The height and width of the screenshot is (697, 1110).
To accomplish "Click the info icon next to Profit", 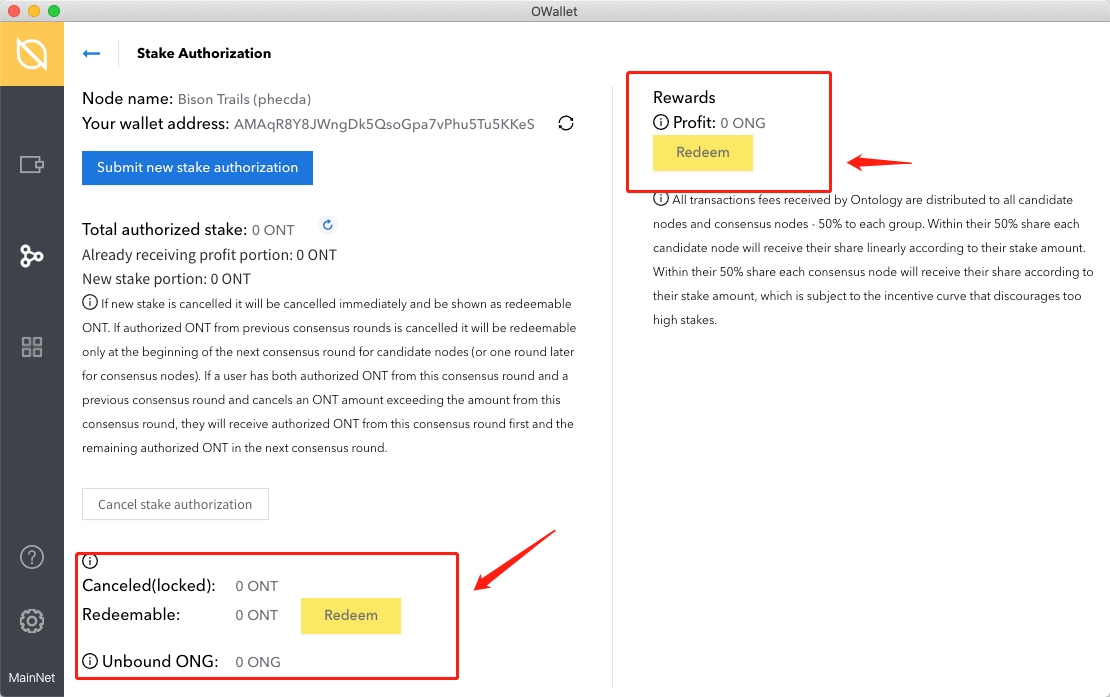I will coord(661,123).
